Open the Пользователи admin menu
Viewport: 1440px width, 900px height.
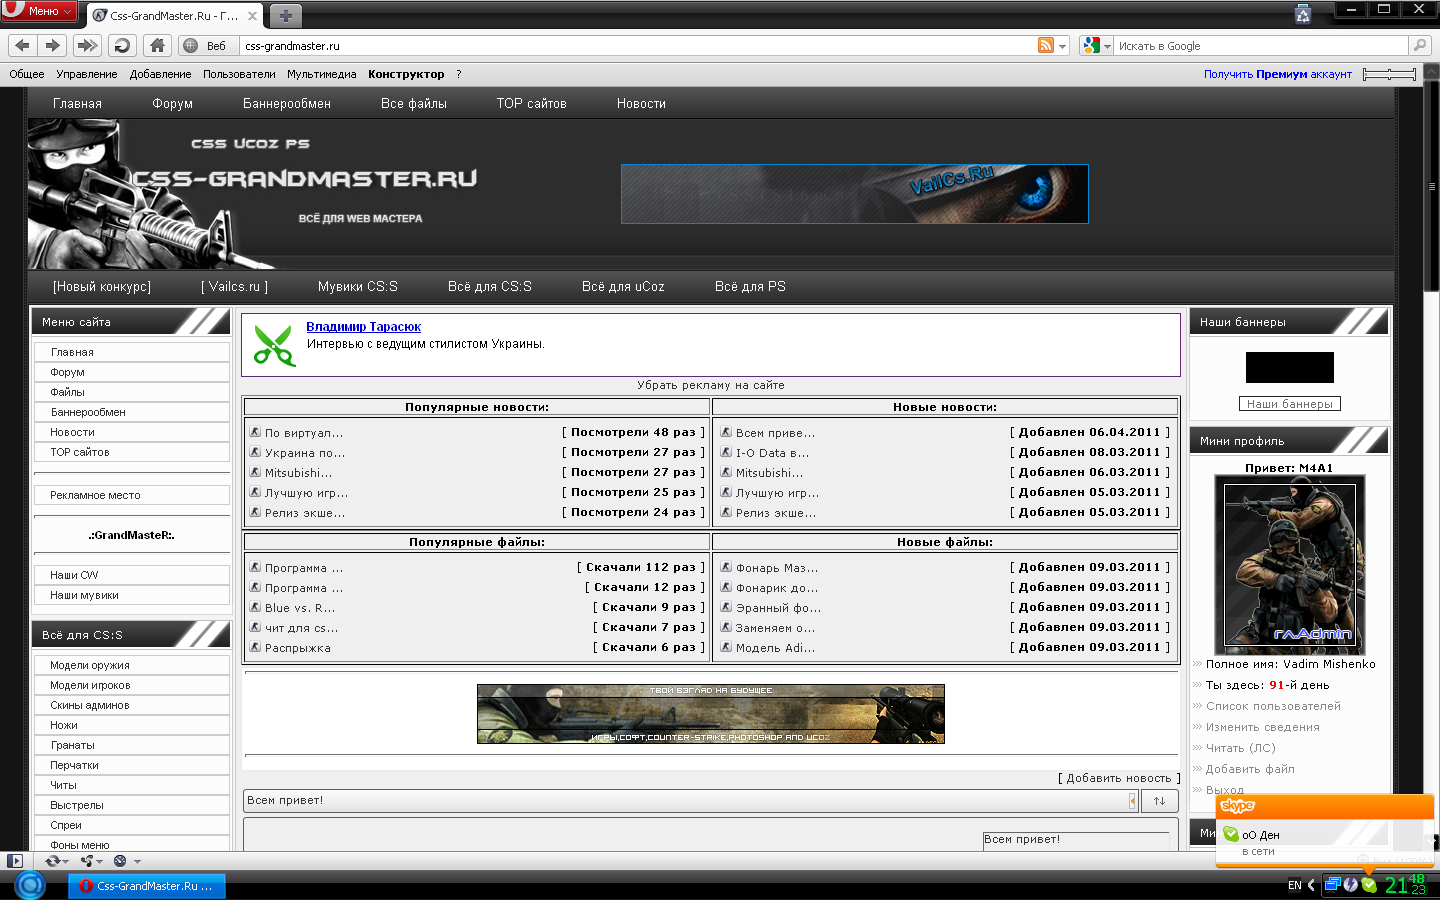(239, 74)
